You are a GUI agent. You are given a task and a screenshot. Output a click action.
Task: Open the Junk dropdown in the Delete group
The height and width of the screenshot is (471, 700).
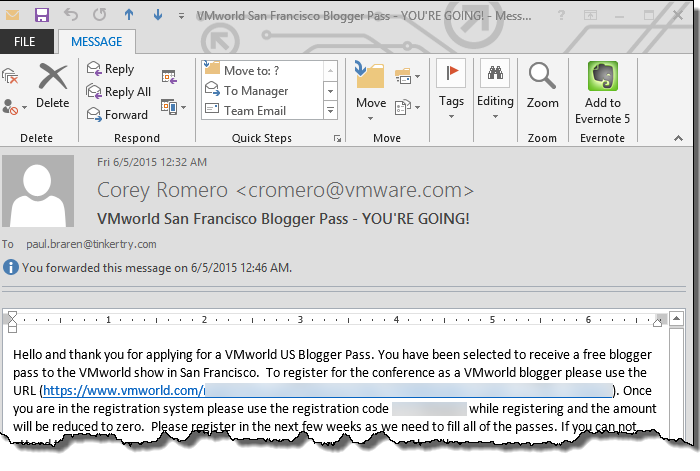coord(14,107)
